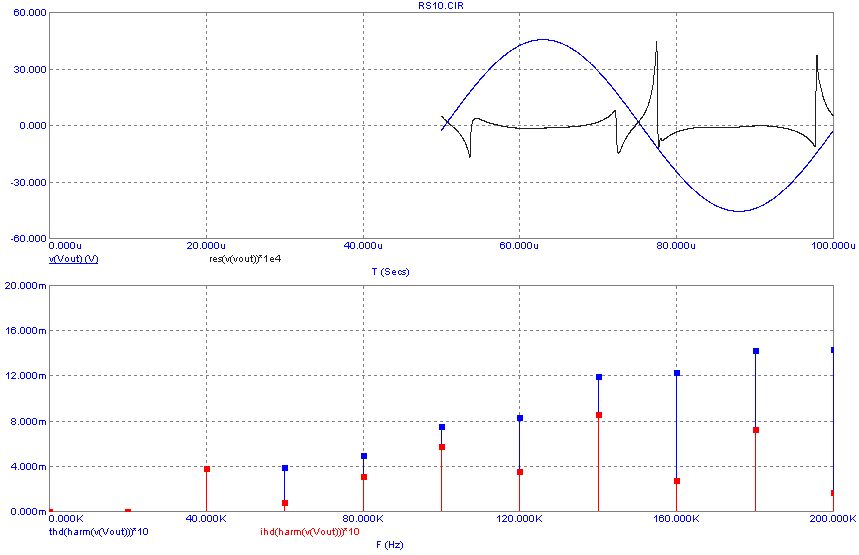The width and height of the screenshot is (859, 555).
Task: Click the 40.000u time axis label
Action: (x=363, y=245)
